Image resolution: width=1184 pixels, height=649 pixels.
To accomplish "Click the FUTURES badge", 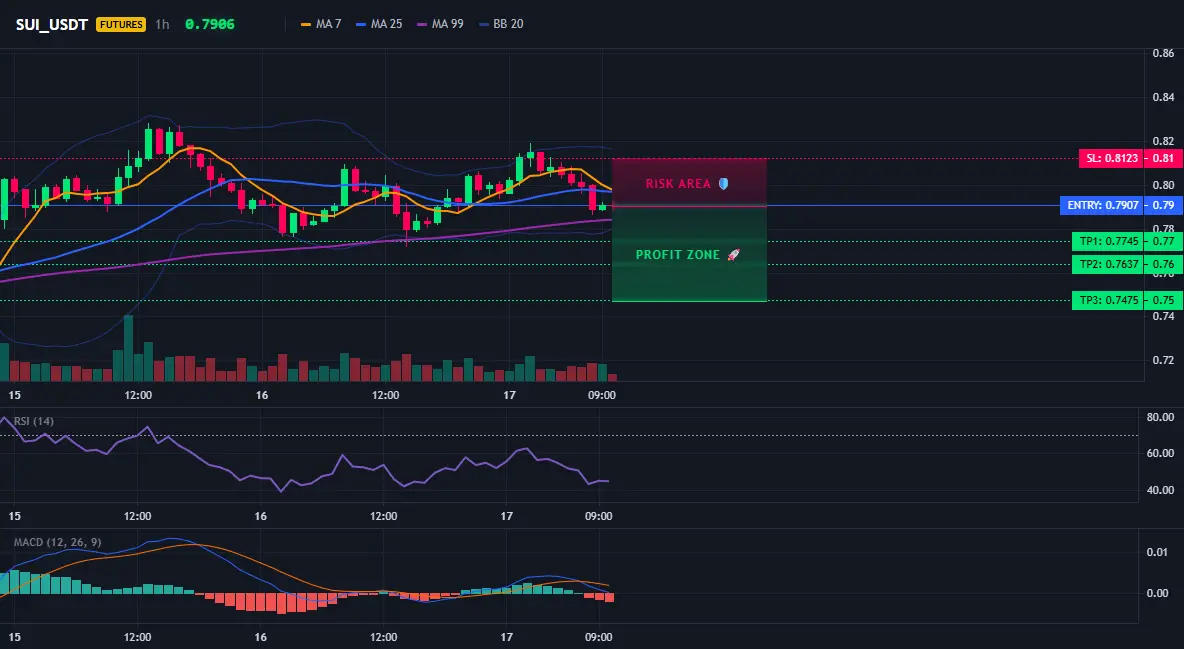I will point(121,24).
